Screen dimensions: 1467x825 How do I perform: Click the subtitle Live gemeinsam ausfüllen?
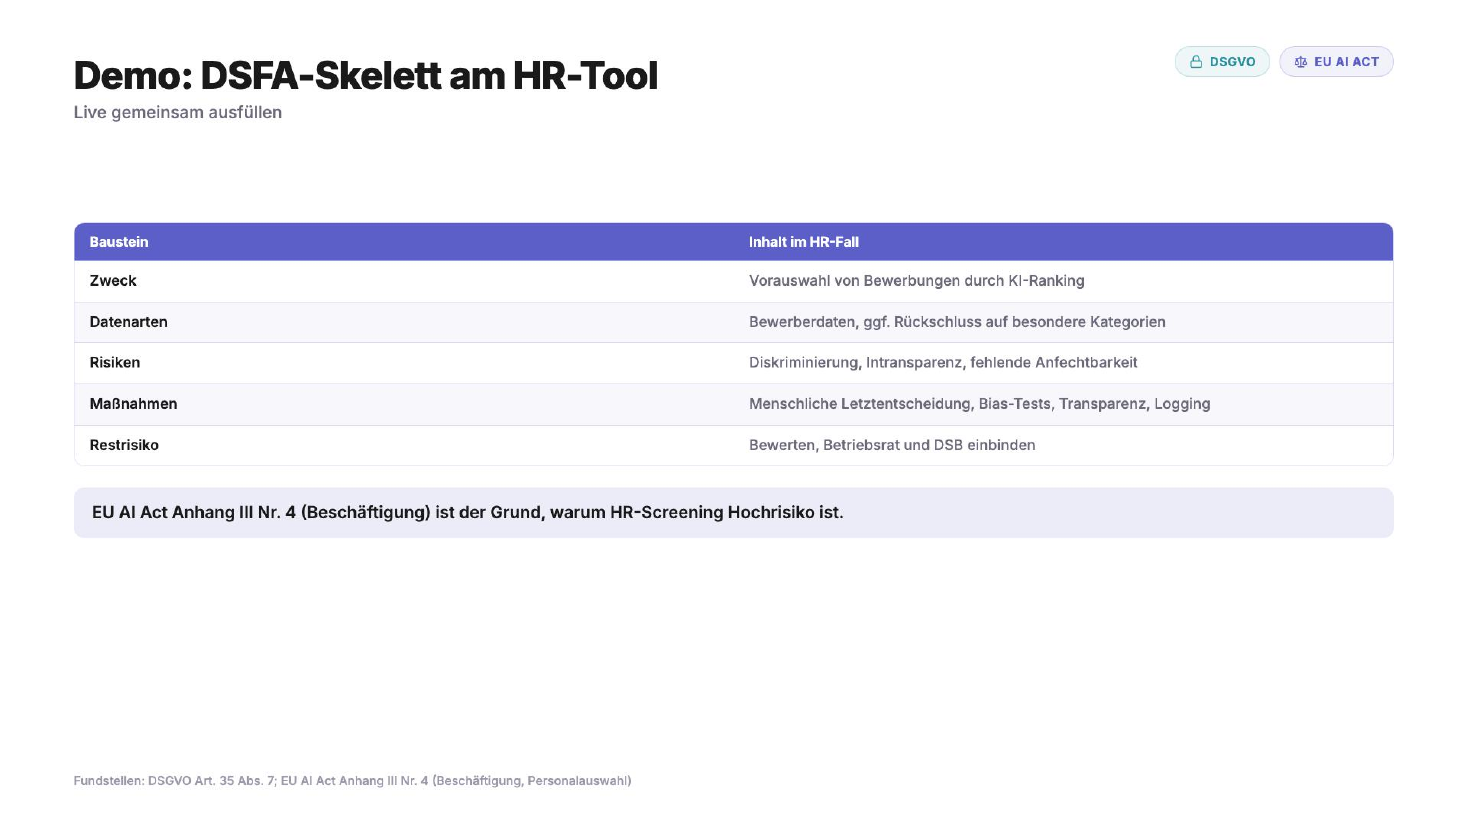coord(178,112)
